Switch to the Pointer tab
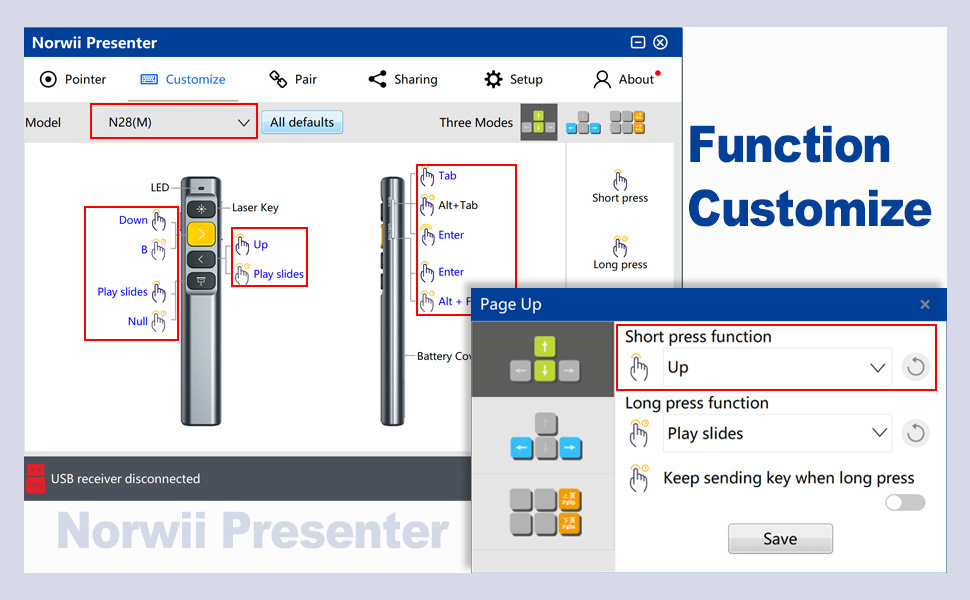The height and width of the screenshot is (600, 970). click(x=73, y=79)
